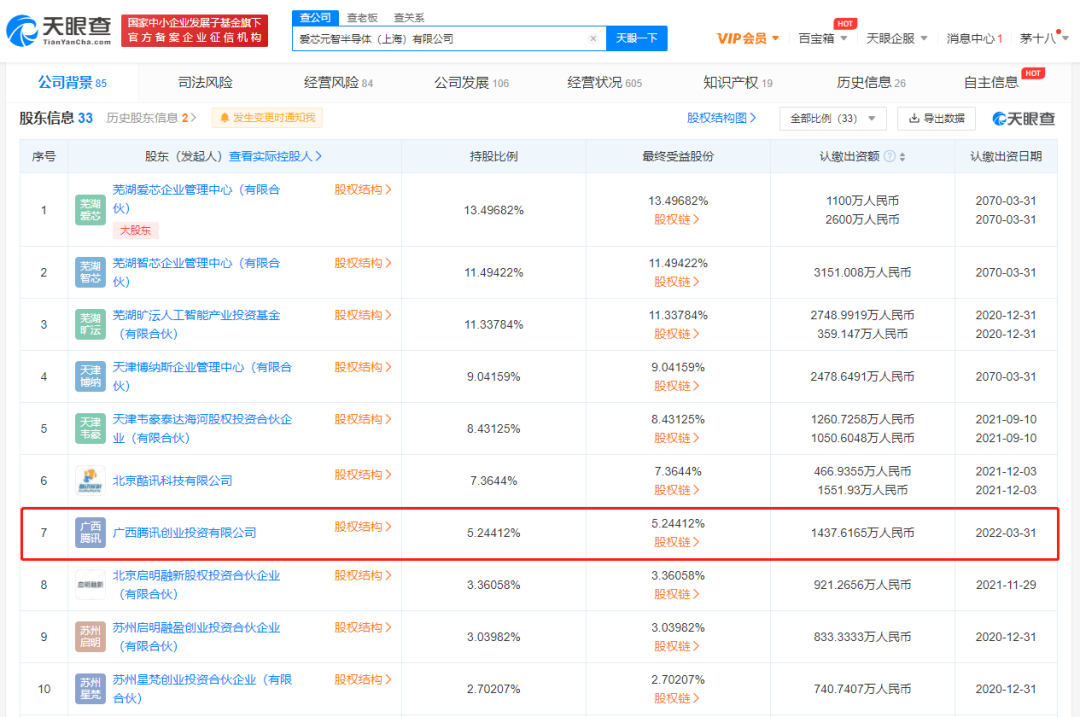Open 全部比例 (33) dropdown
Viewport: 1080px width, 717px height.
[x=833, y=118]
